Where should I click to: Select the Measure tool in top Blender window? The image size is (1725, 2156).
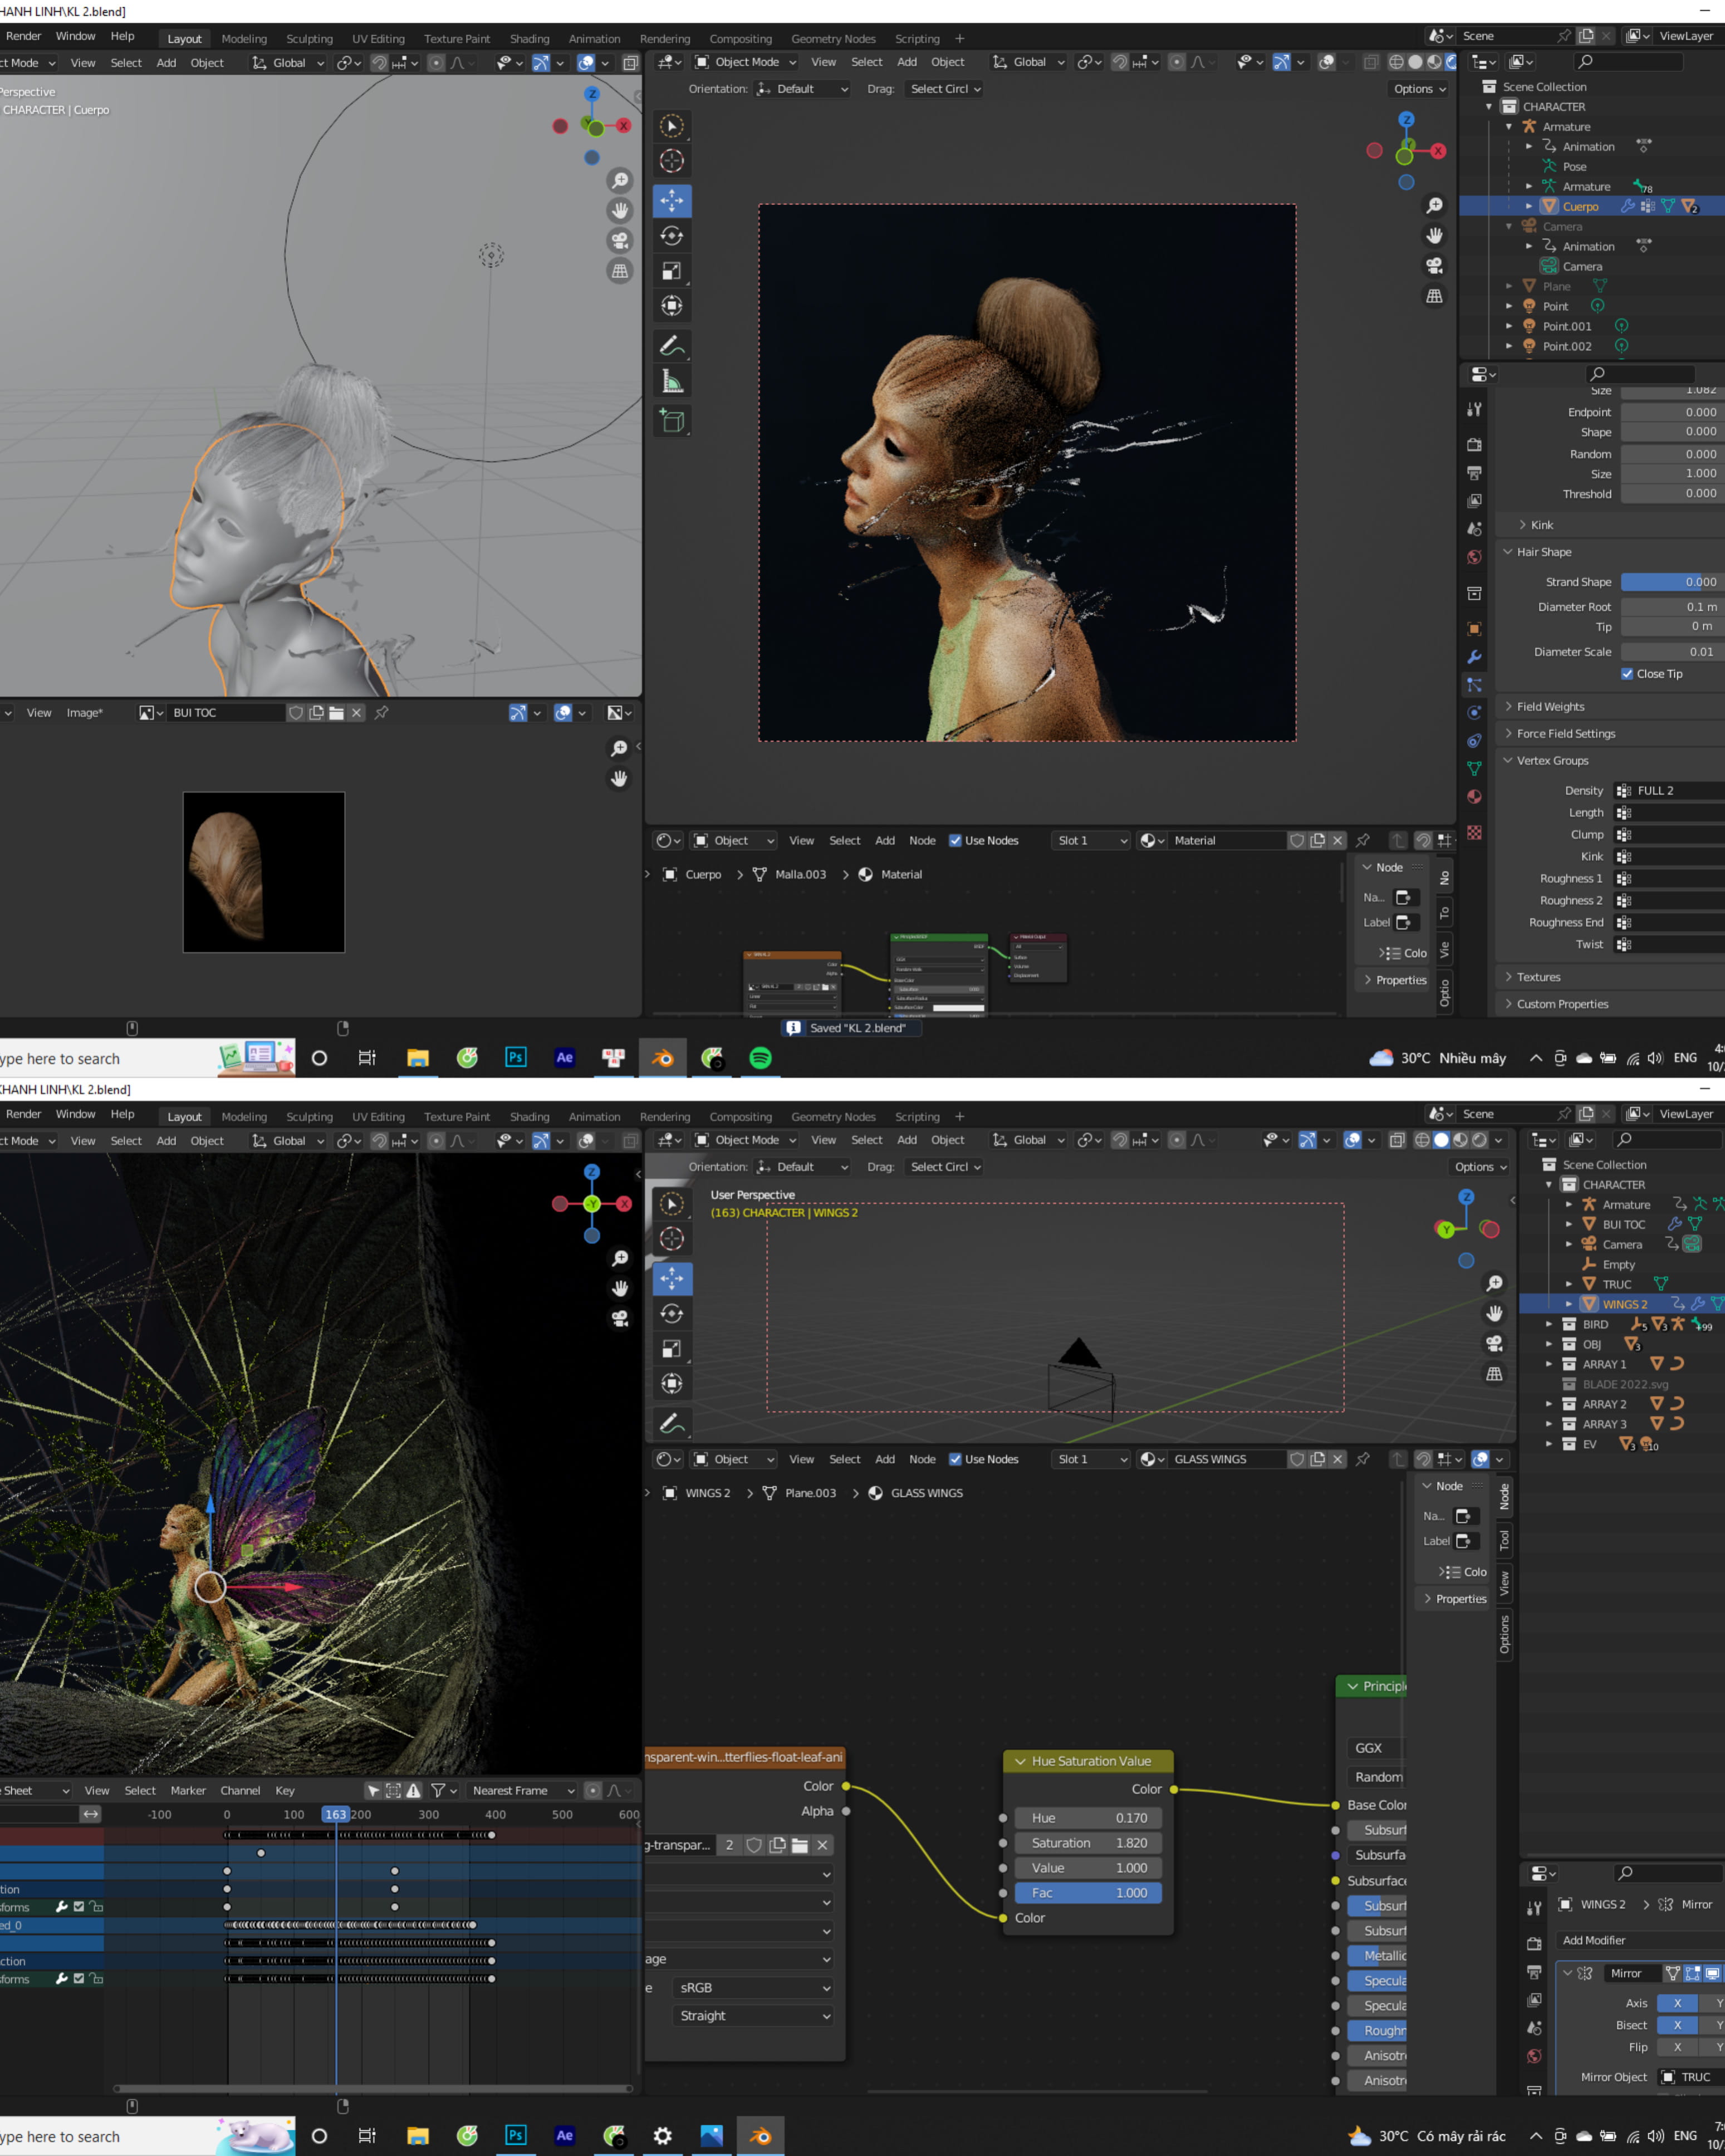coord(672,381)
